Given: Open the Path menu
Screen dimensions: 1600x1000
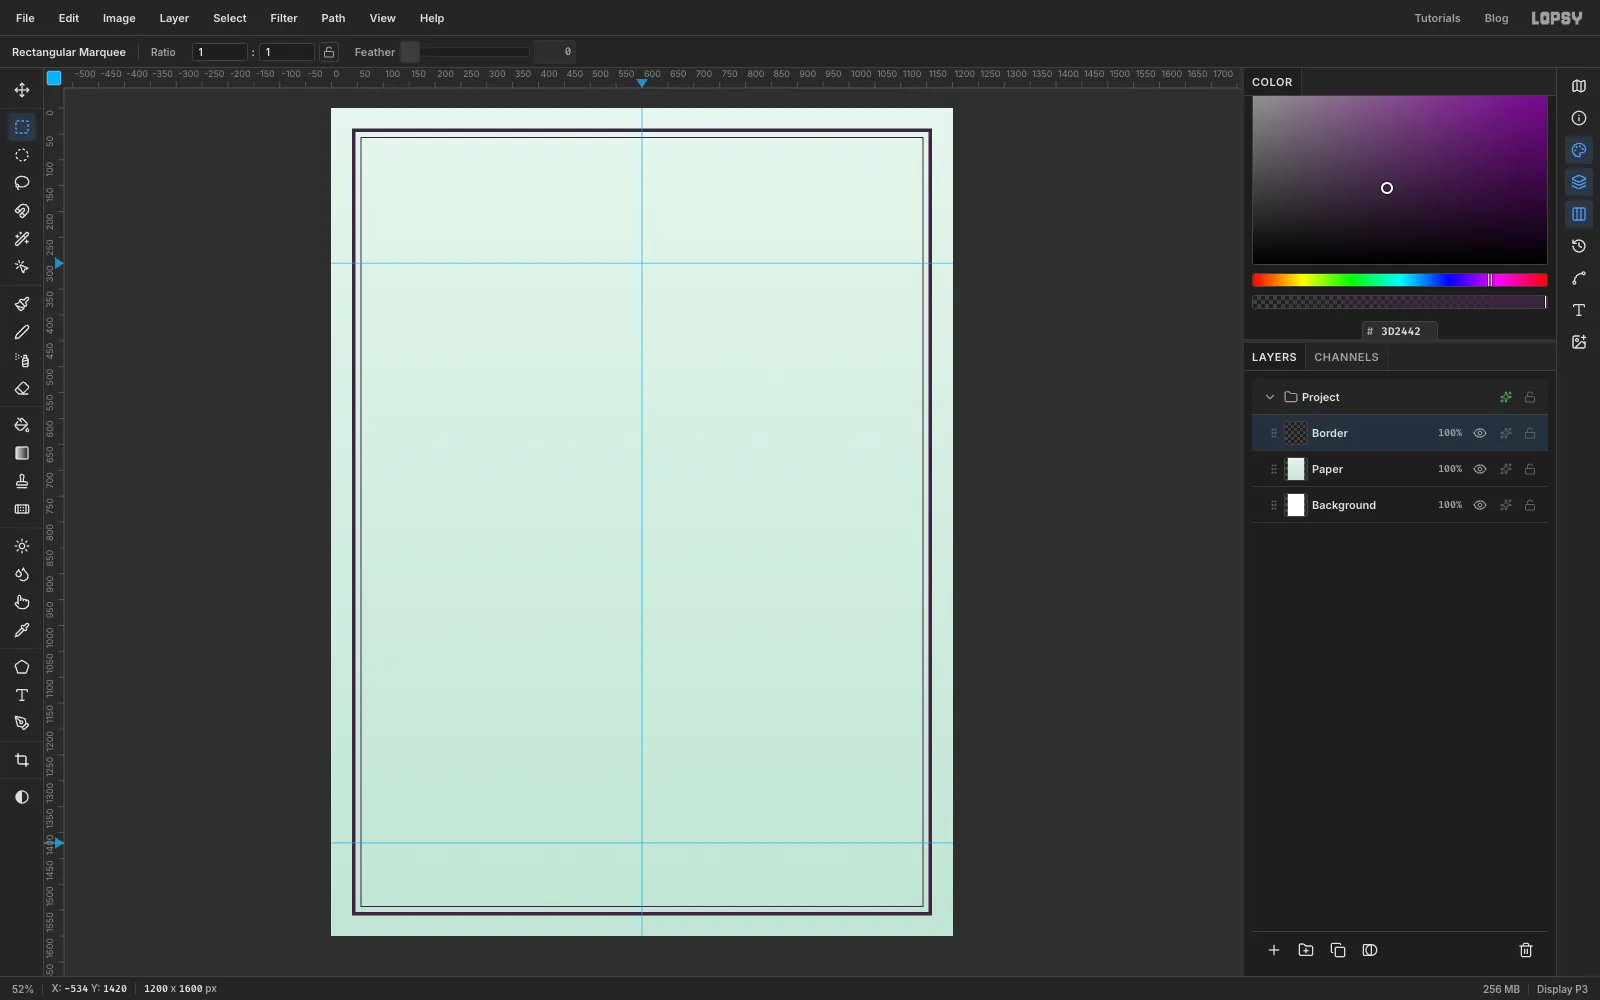Looking at the screenshot, I should point(333,18).
